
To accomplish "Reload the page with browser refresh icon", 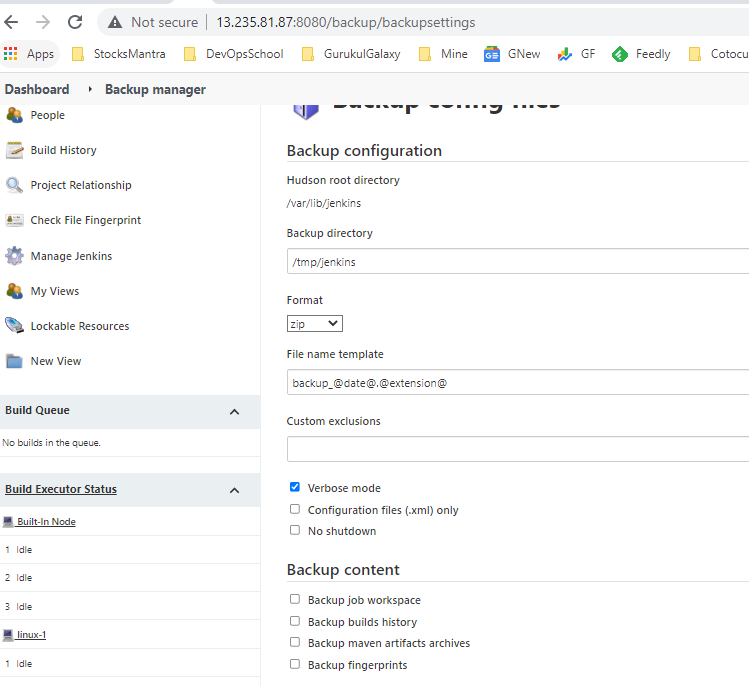I will [75, 22].
